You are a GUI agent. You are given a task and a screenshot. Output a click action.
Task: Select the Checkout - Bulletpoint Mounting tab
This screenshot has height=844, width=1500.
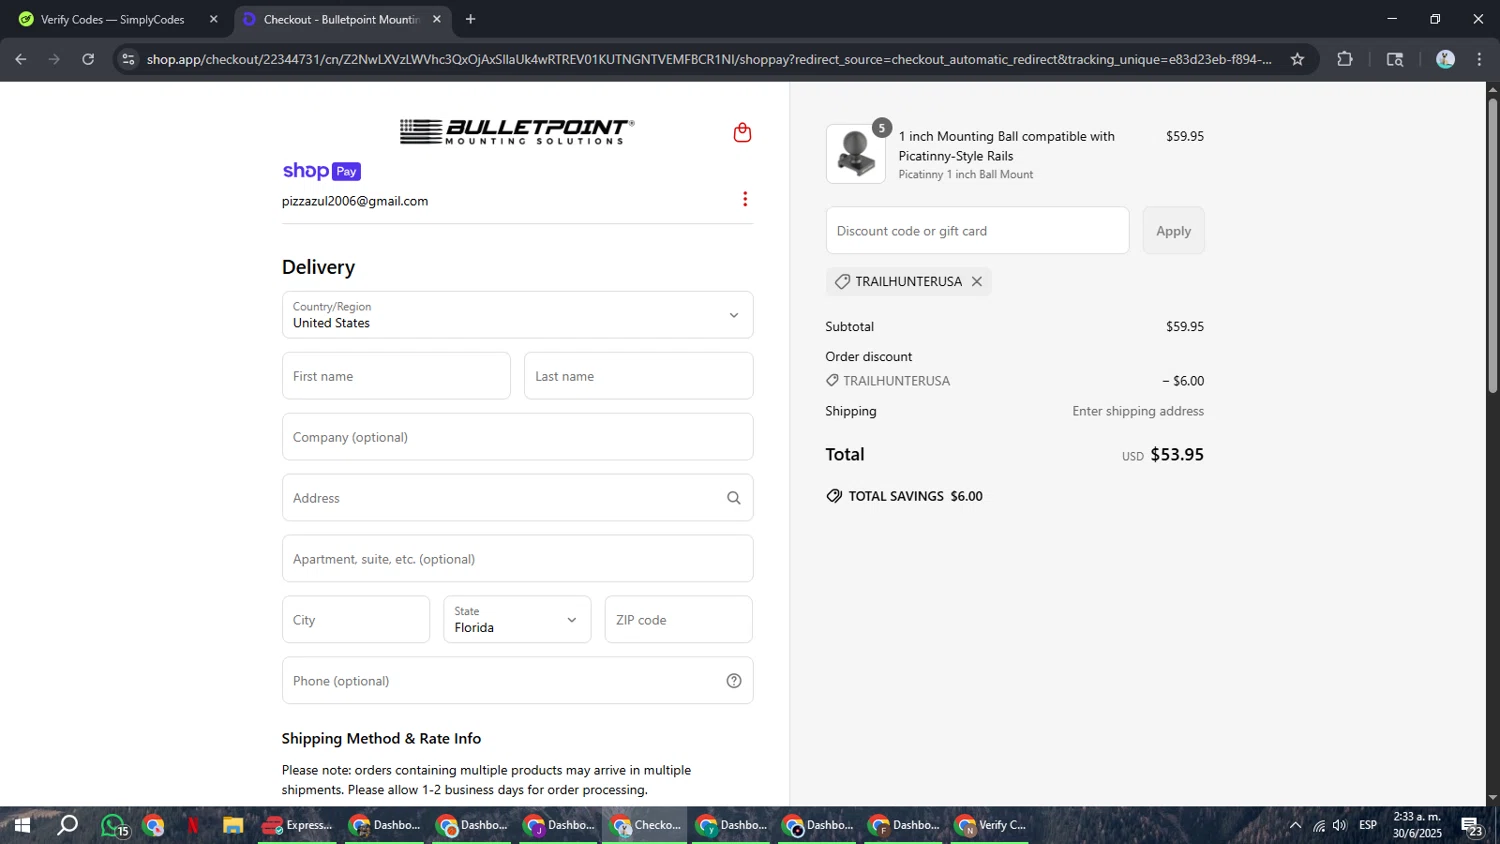point(342,19)
